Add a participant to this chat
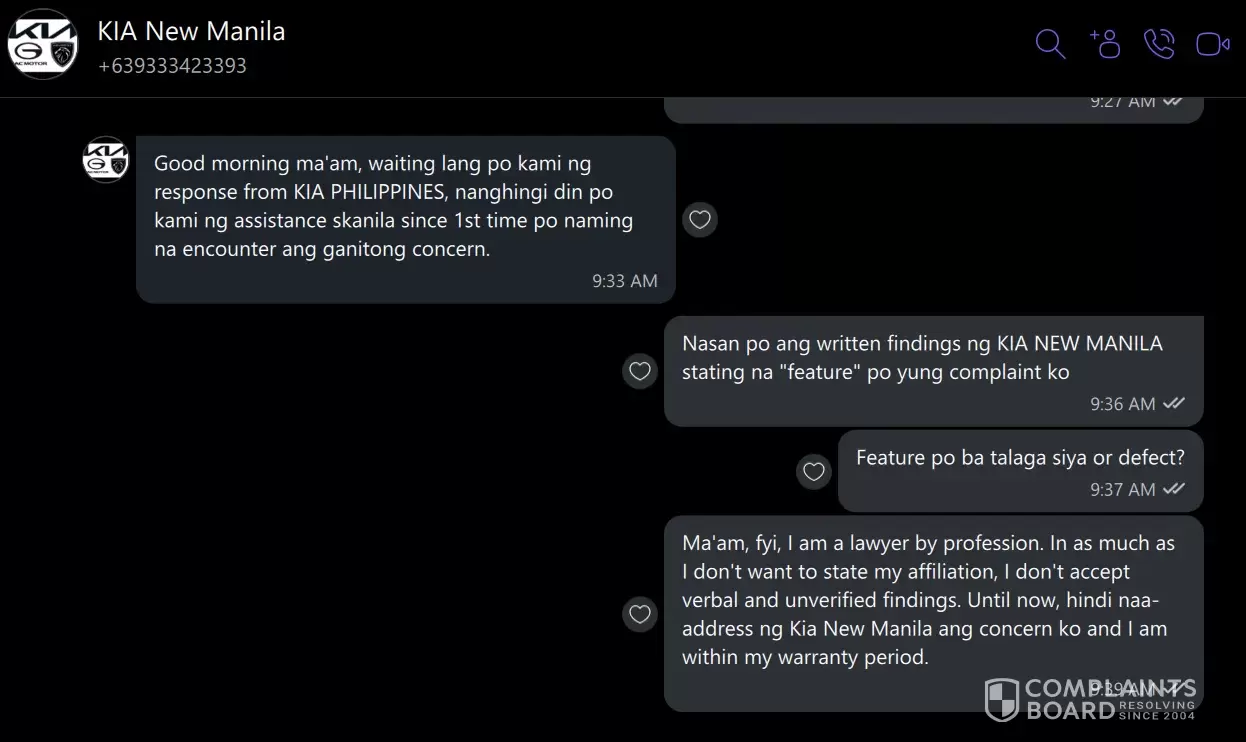The width and height of the screenshot is (1246, 742). click(x=1105, y=44)
